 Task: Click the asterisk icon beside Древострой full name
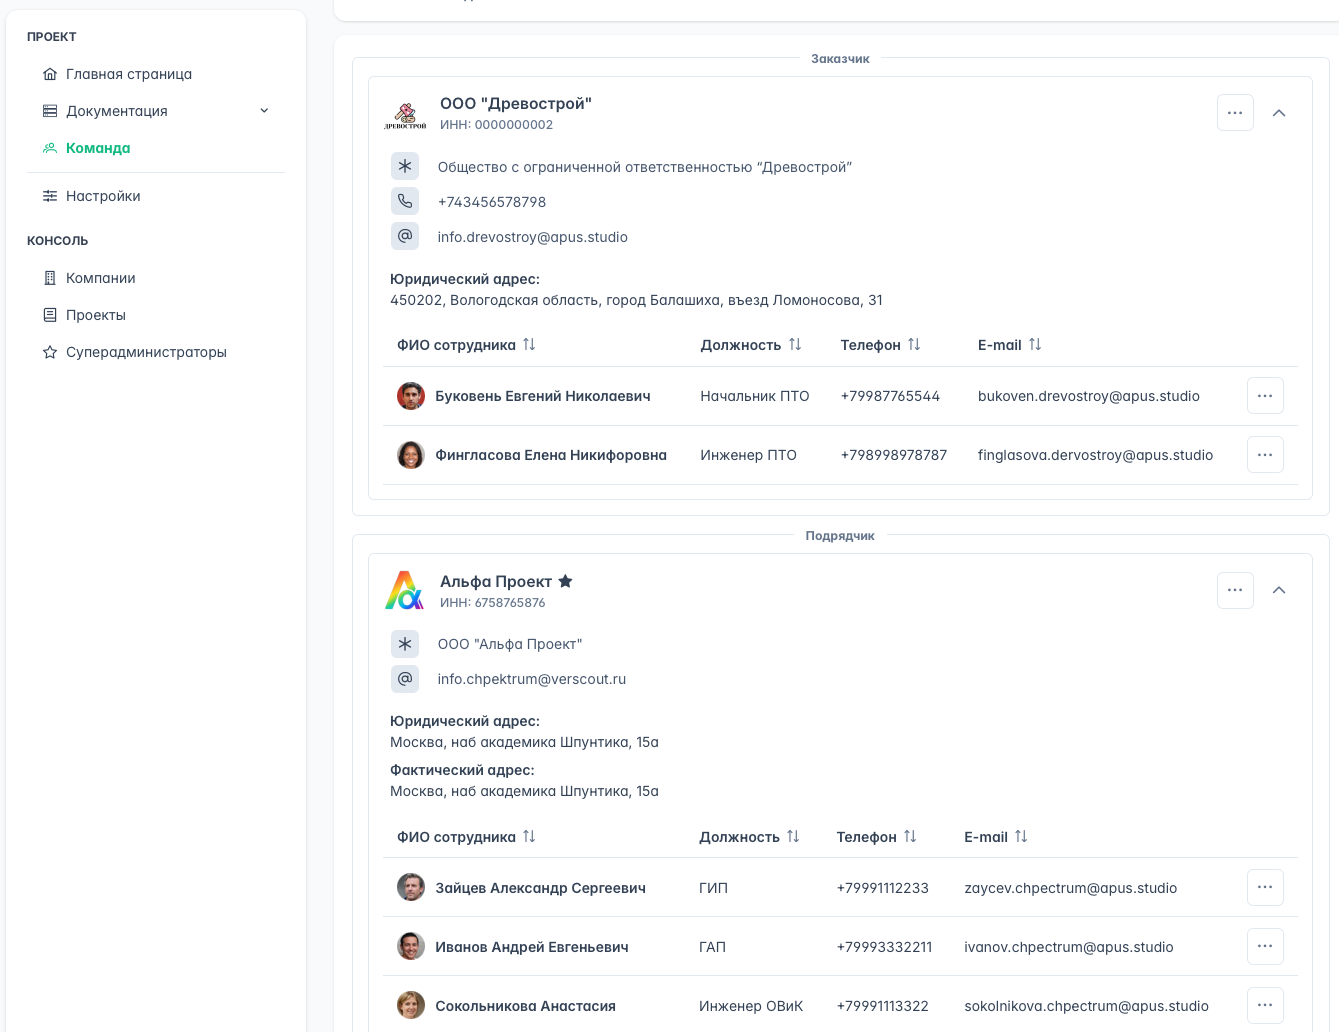coord(405,166)
